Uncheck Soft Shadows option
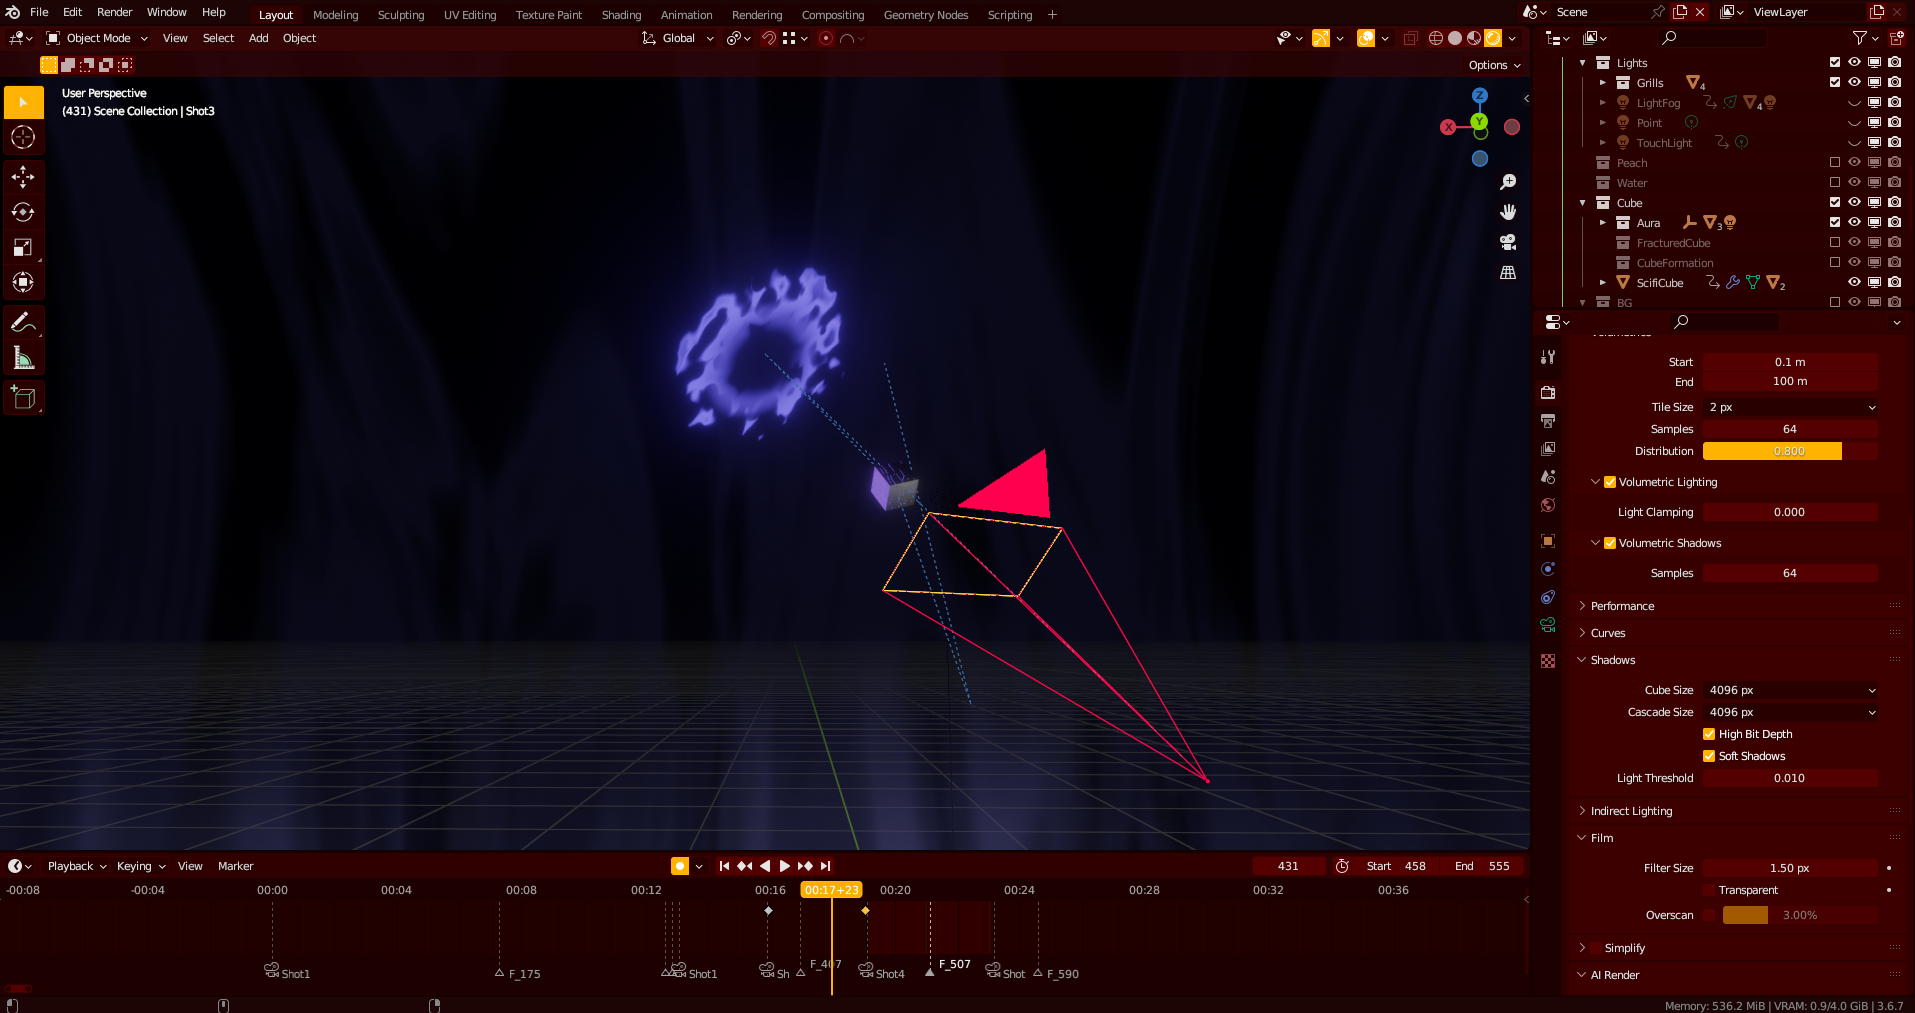This screenshot has height=1013, width=1915. pyautogui.click(x=1709, y=756)
